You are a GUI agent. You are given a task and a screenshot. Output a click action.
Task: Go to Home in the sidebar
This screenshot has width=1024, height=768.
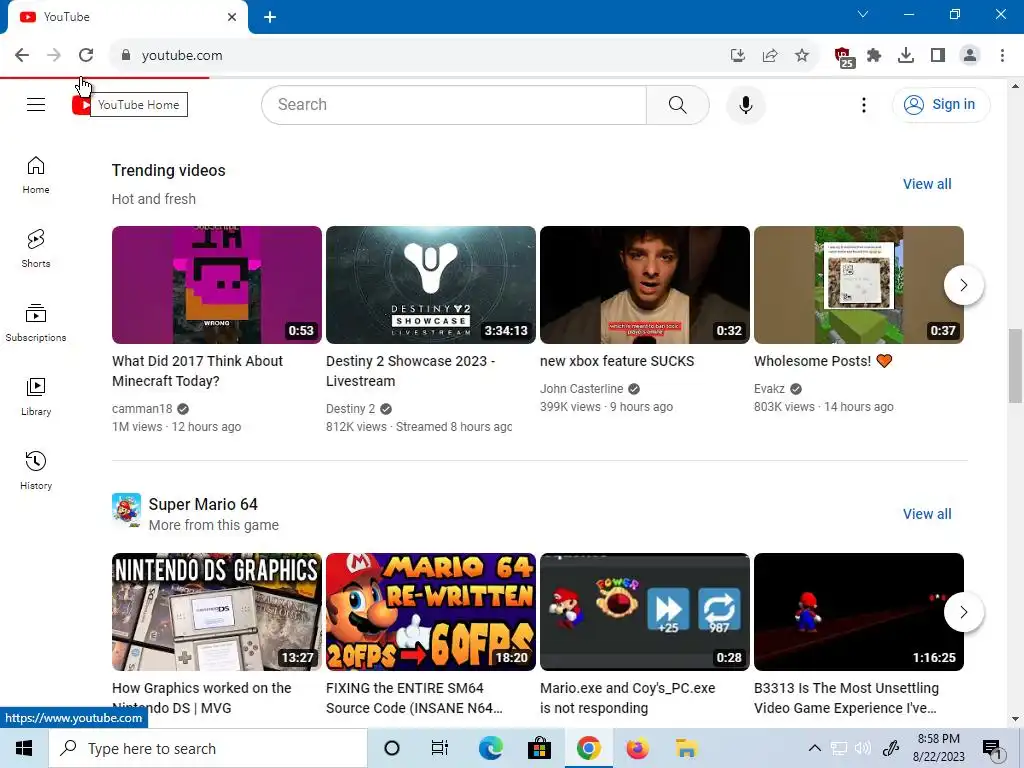[x=36, y=175]
